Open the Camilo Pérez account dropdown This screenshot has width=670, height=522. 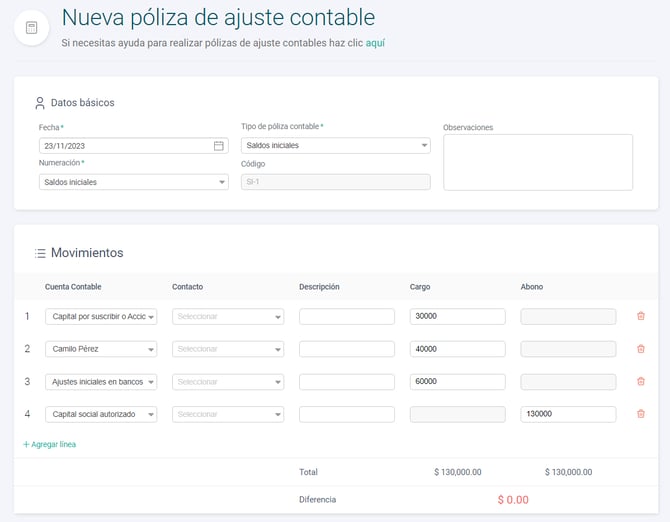tap(101, 349)
